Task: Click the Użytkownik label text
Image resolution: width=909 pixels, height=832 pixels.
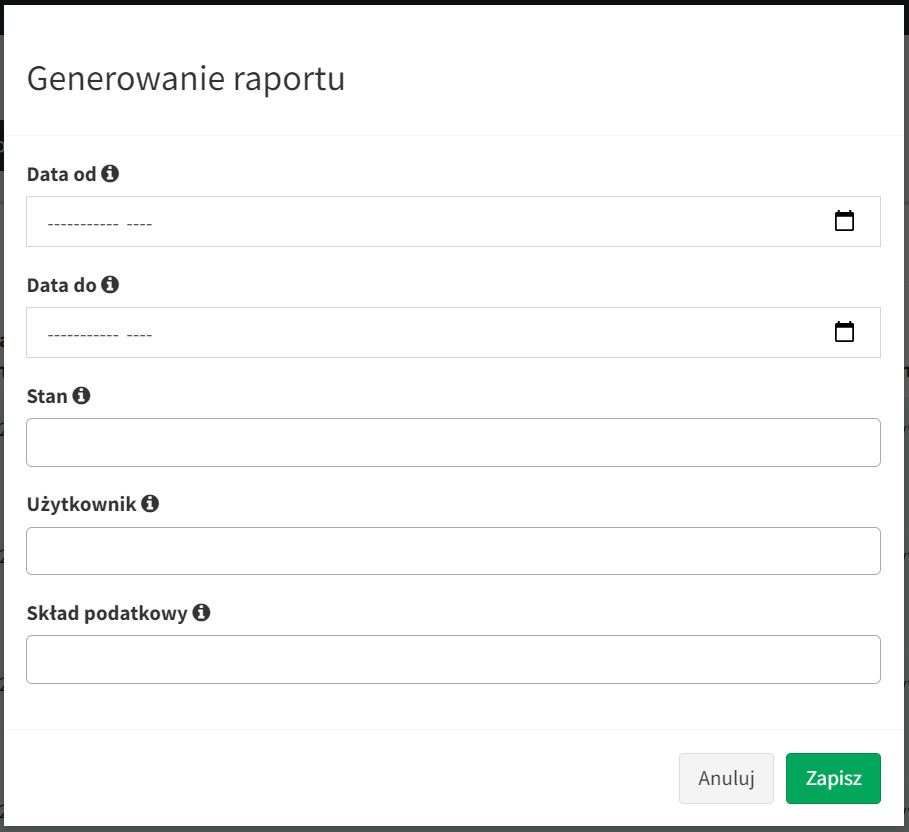Action: point(81,504)
